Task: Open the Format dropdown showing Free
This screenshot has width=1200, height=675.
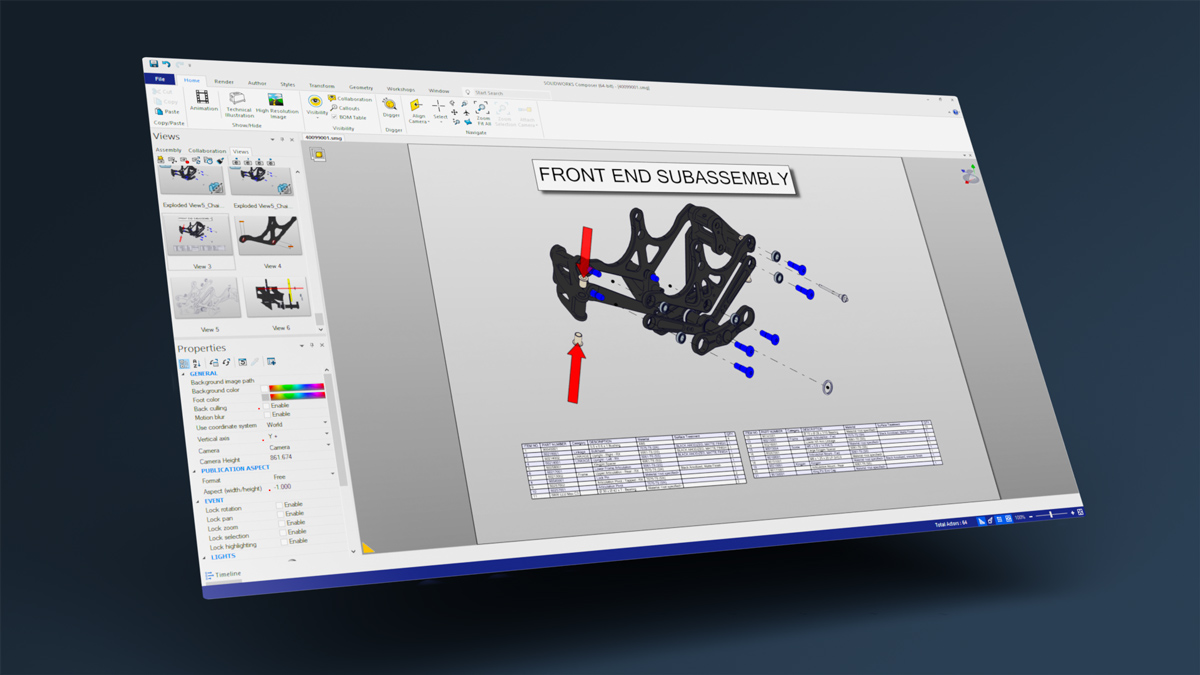Action: pyautogui.click(x=333, y=474)
